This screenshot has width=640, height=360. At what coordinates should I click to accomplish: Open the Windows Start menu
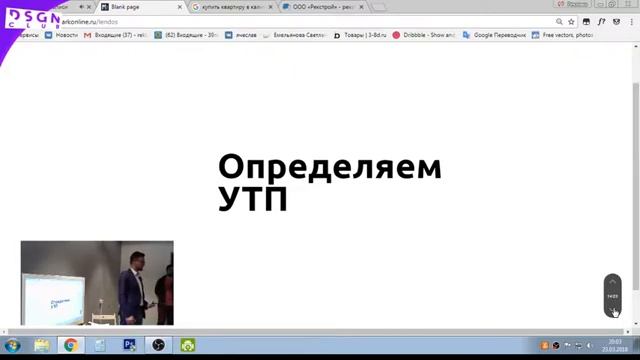point(13,345)
